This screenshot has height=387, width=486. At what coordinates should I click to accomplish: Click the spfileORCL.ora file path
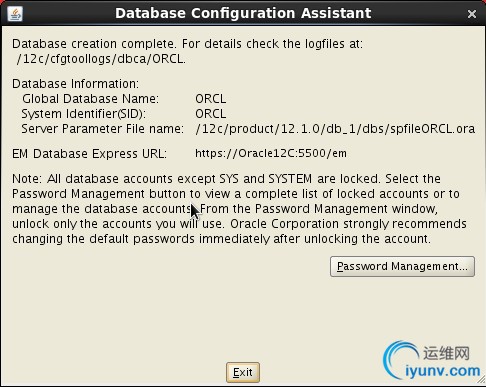(335, 129)
